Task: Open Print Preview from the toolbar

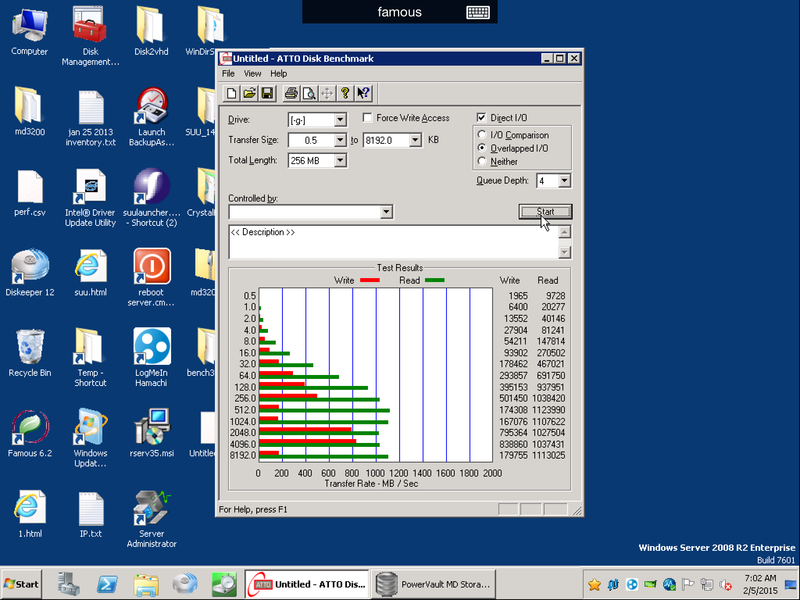Action: [309, 93]
